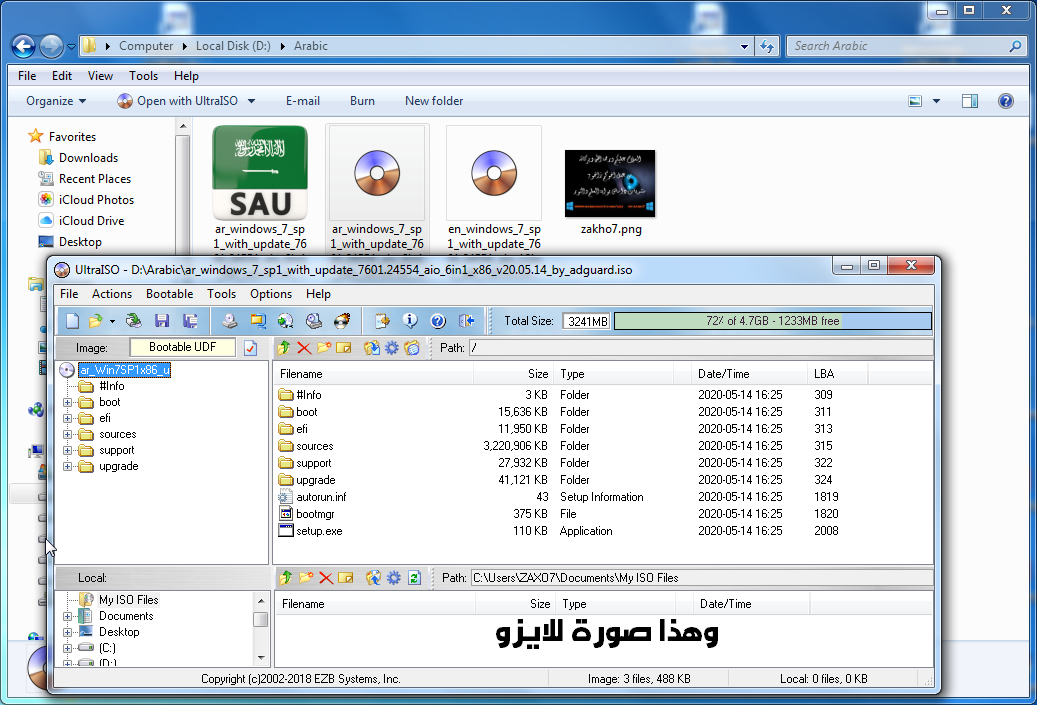Click New Folder icon in Image pane toolbar
1037x705 pixels.
(324, 347)
